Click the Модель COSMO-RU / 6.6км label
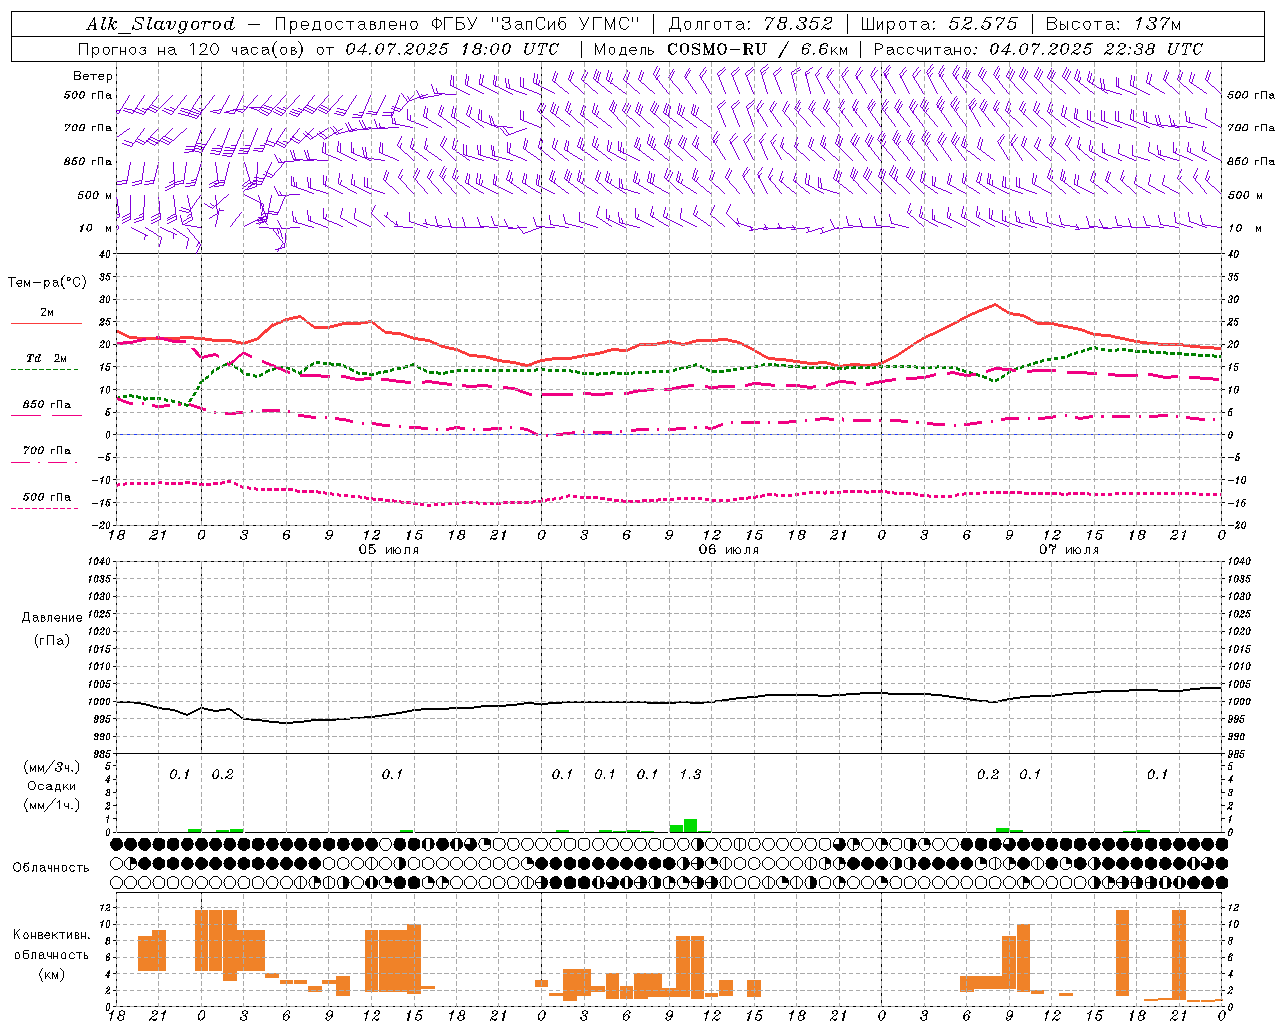1280x1024 pixels. (721, 49)
